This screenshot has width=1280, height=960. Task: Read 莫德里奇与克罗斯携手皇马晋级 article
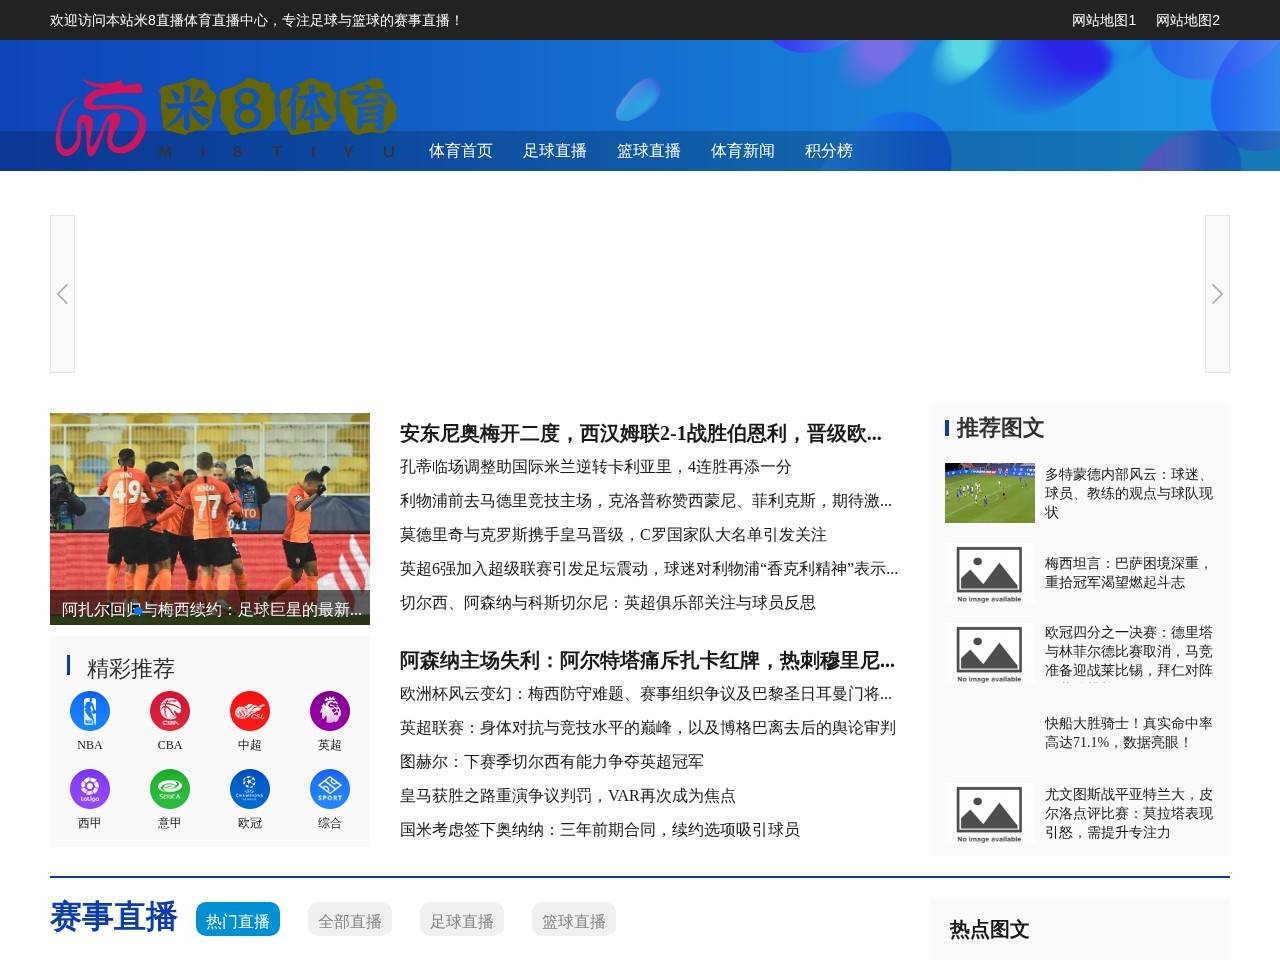pos(613,535)
